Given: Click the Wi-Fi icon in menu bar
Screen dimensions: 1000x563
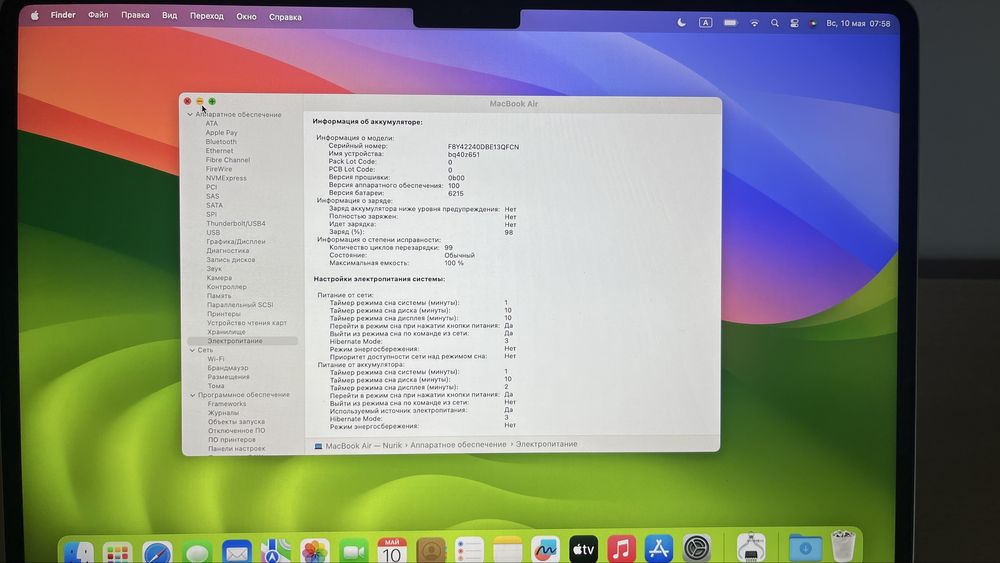Looking at the screenshot, I should coord(754,23).
